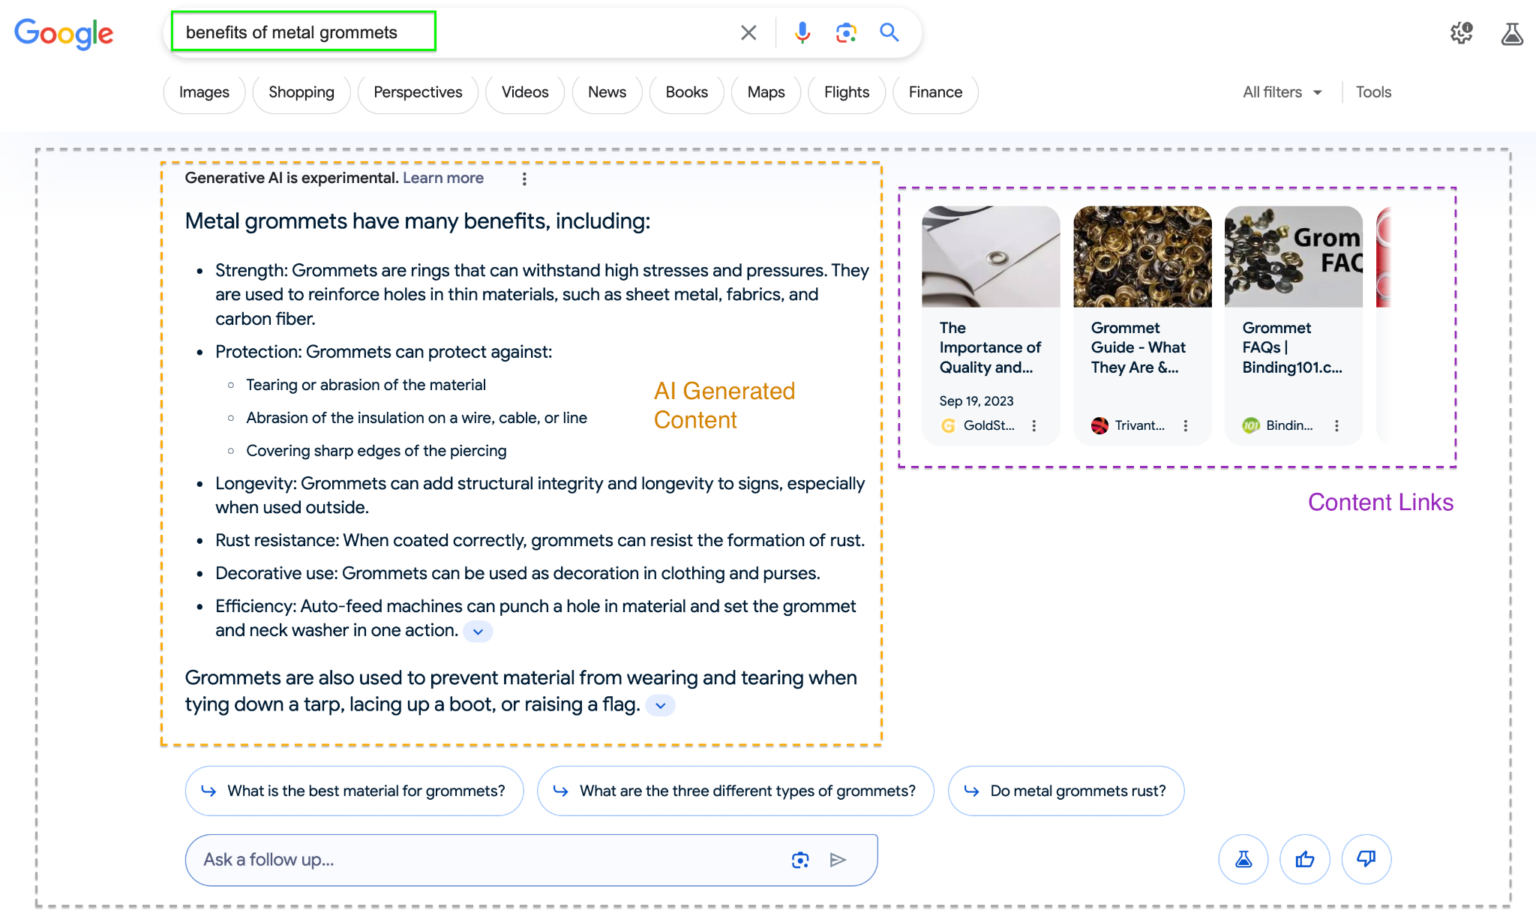The image size is (1536, 922).
Task: Open 'Grommet Guide - What They Are' card
Action: (x=1141, y=347)
